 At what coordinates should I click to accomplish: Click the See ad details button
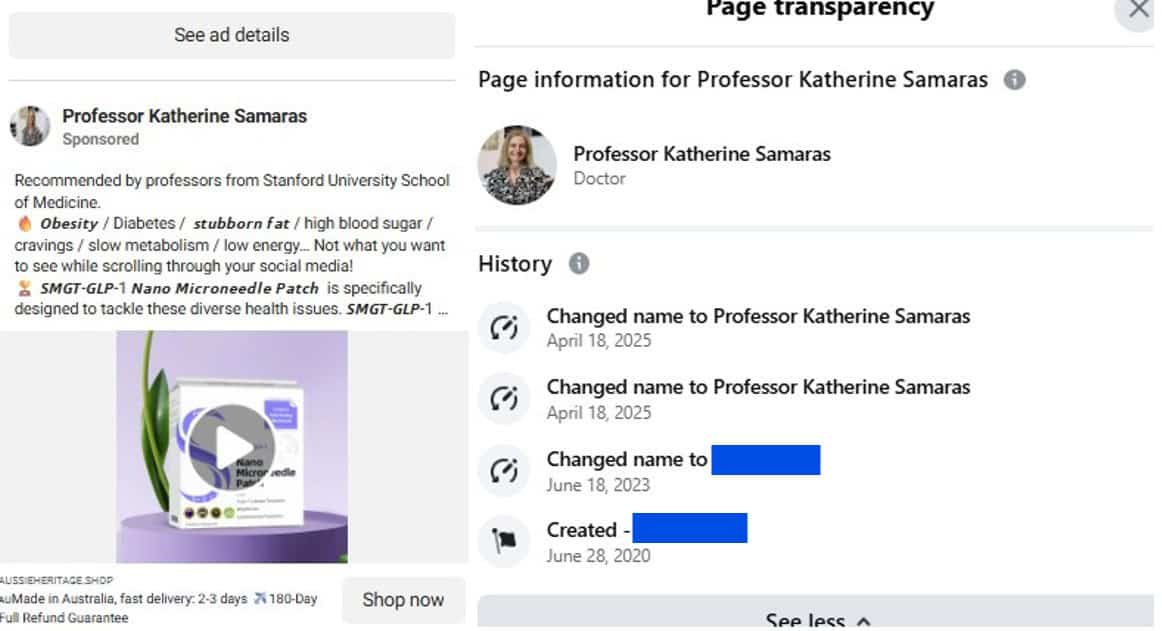coord(231,35)
